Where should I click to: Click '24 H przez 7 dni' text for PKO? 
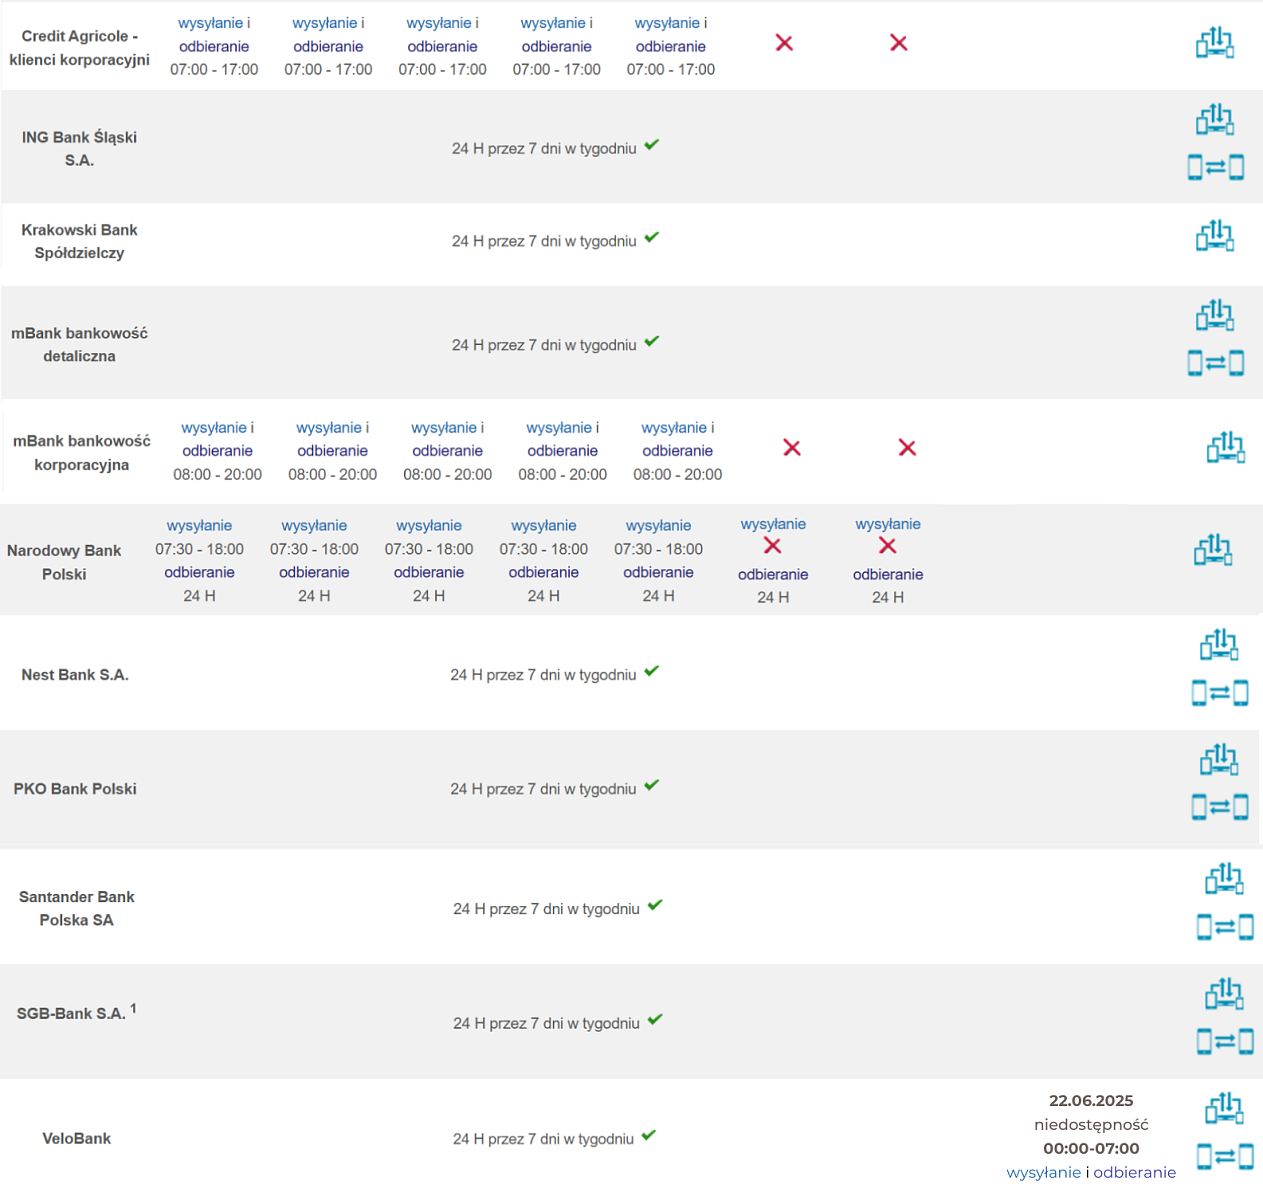coord(543,789)
